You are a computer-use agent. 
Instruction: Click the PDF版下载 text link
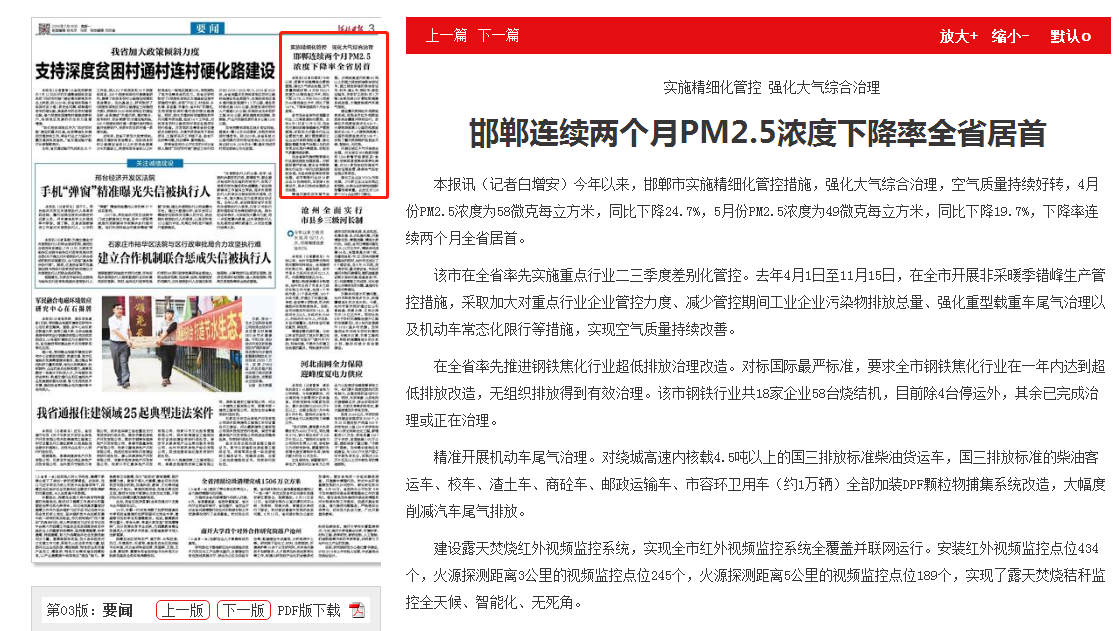point(308,610)
